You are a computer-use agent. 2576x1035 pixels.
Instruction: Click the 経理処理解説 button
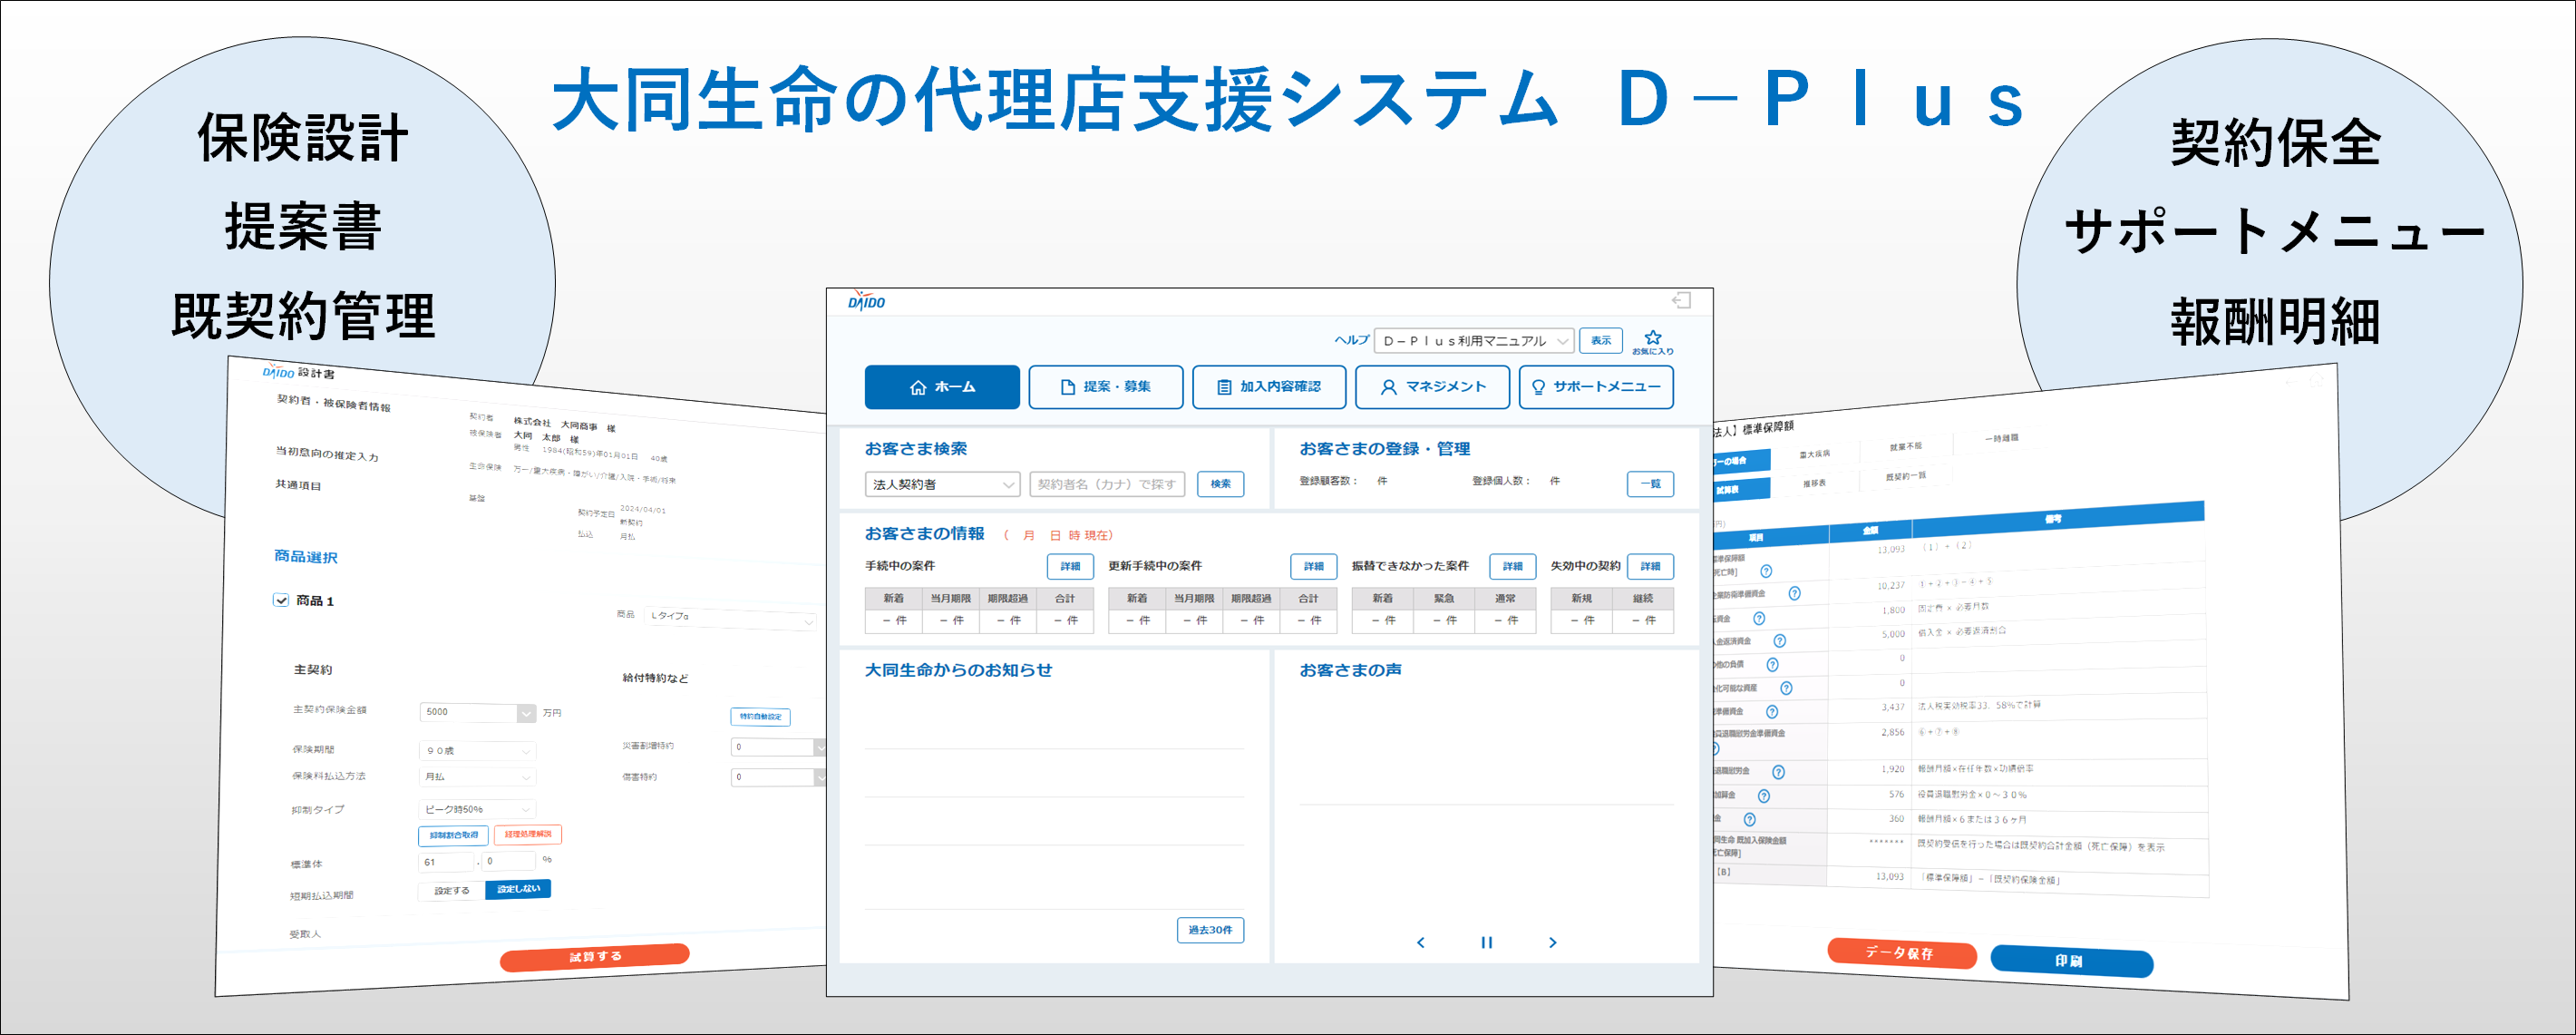[x=528, y=834]
